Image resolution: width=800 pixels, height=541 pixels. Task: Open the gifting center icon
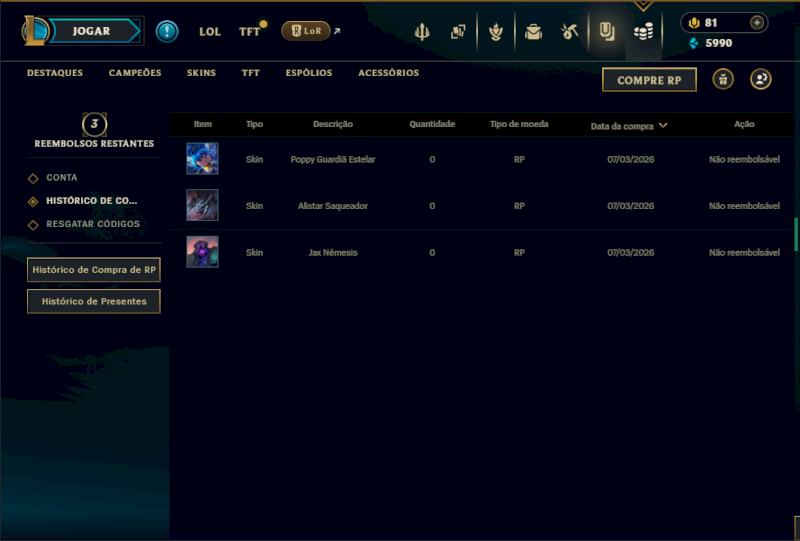tap(723, 79)
